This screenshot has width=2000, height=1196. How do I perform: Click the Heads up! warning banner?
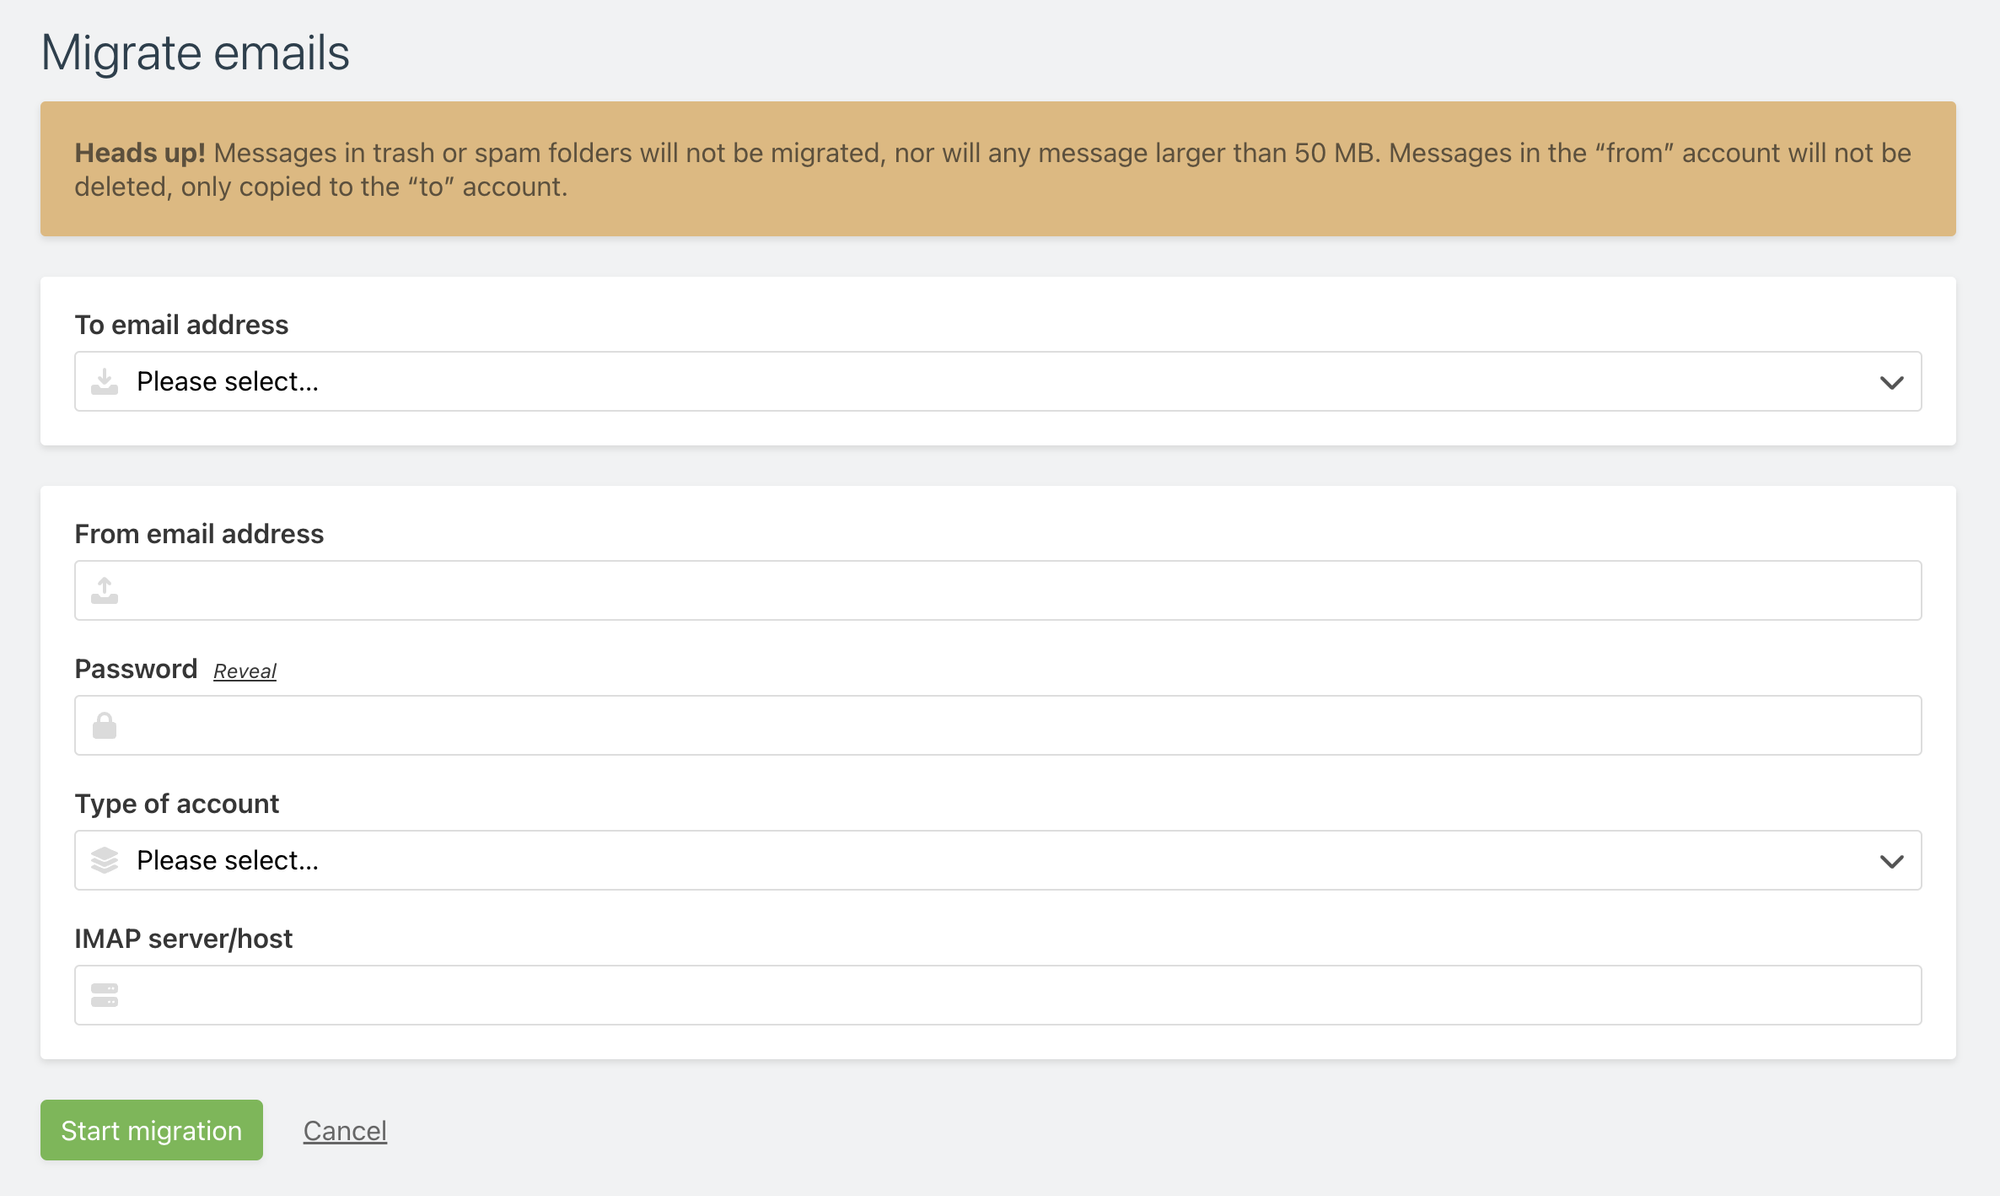tap(998, 169)
